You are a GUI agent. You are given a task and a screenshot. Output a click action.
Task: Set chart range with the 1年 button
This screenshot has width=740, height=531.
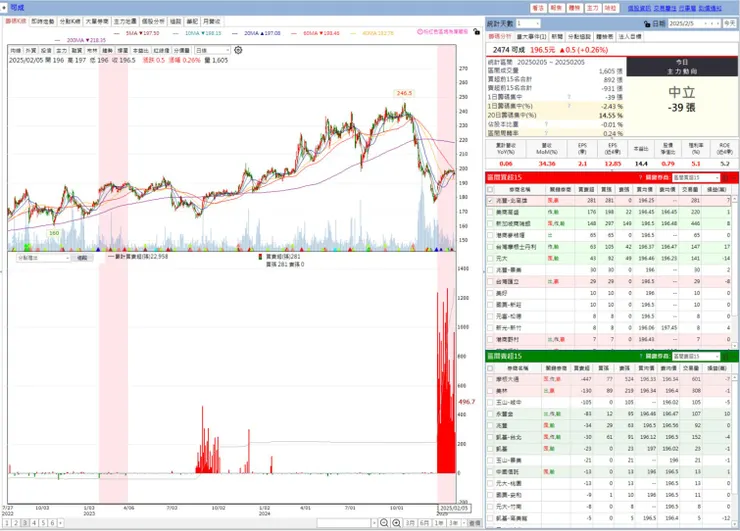pyautogui.click(x=439, y=523)
